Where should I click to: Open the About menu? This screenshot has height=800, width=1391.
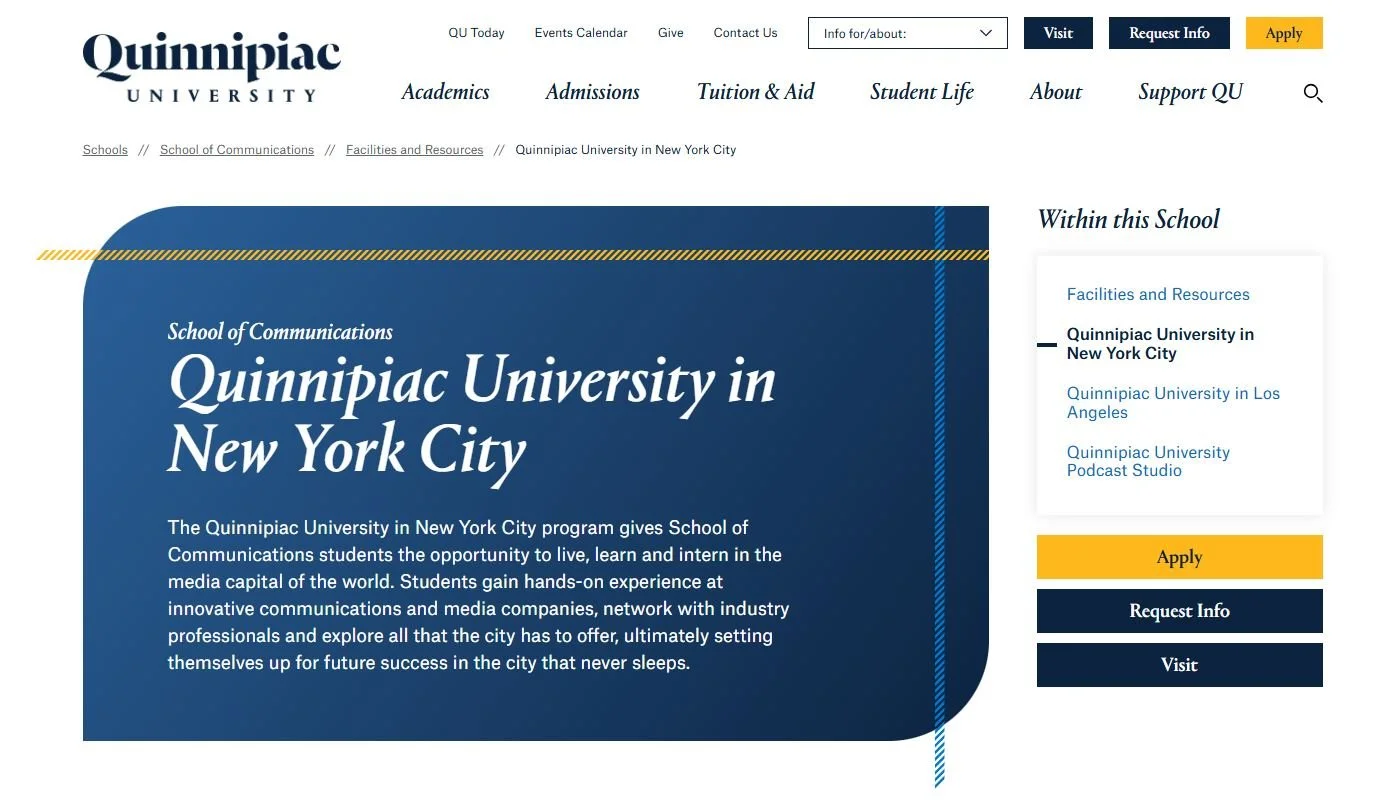point(1056,92)
